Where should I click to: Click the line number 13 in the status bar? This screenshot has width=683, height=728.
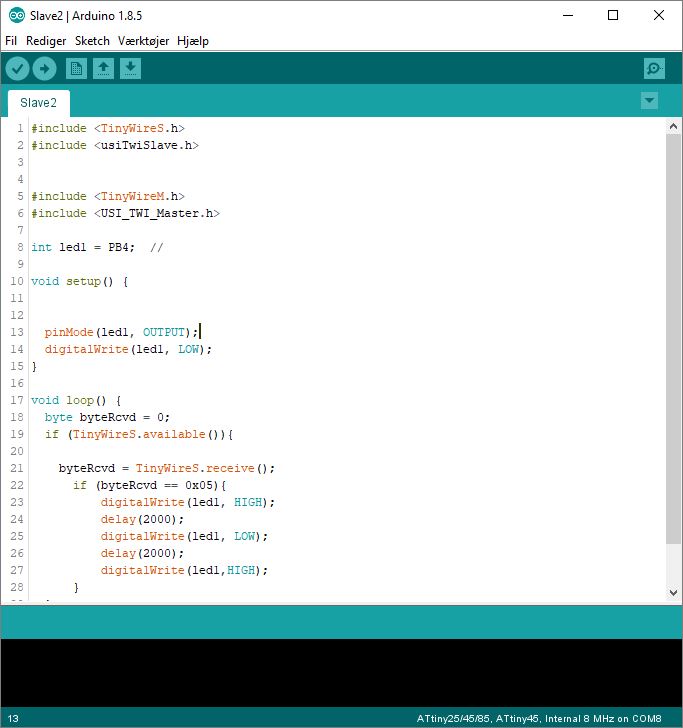13,719
